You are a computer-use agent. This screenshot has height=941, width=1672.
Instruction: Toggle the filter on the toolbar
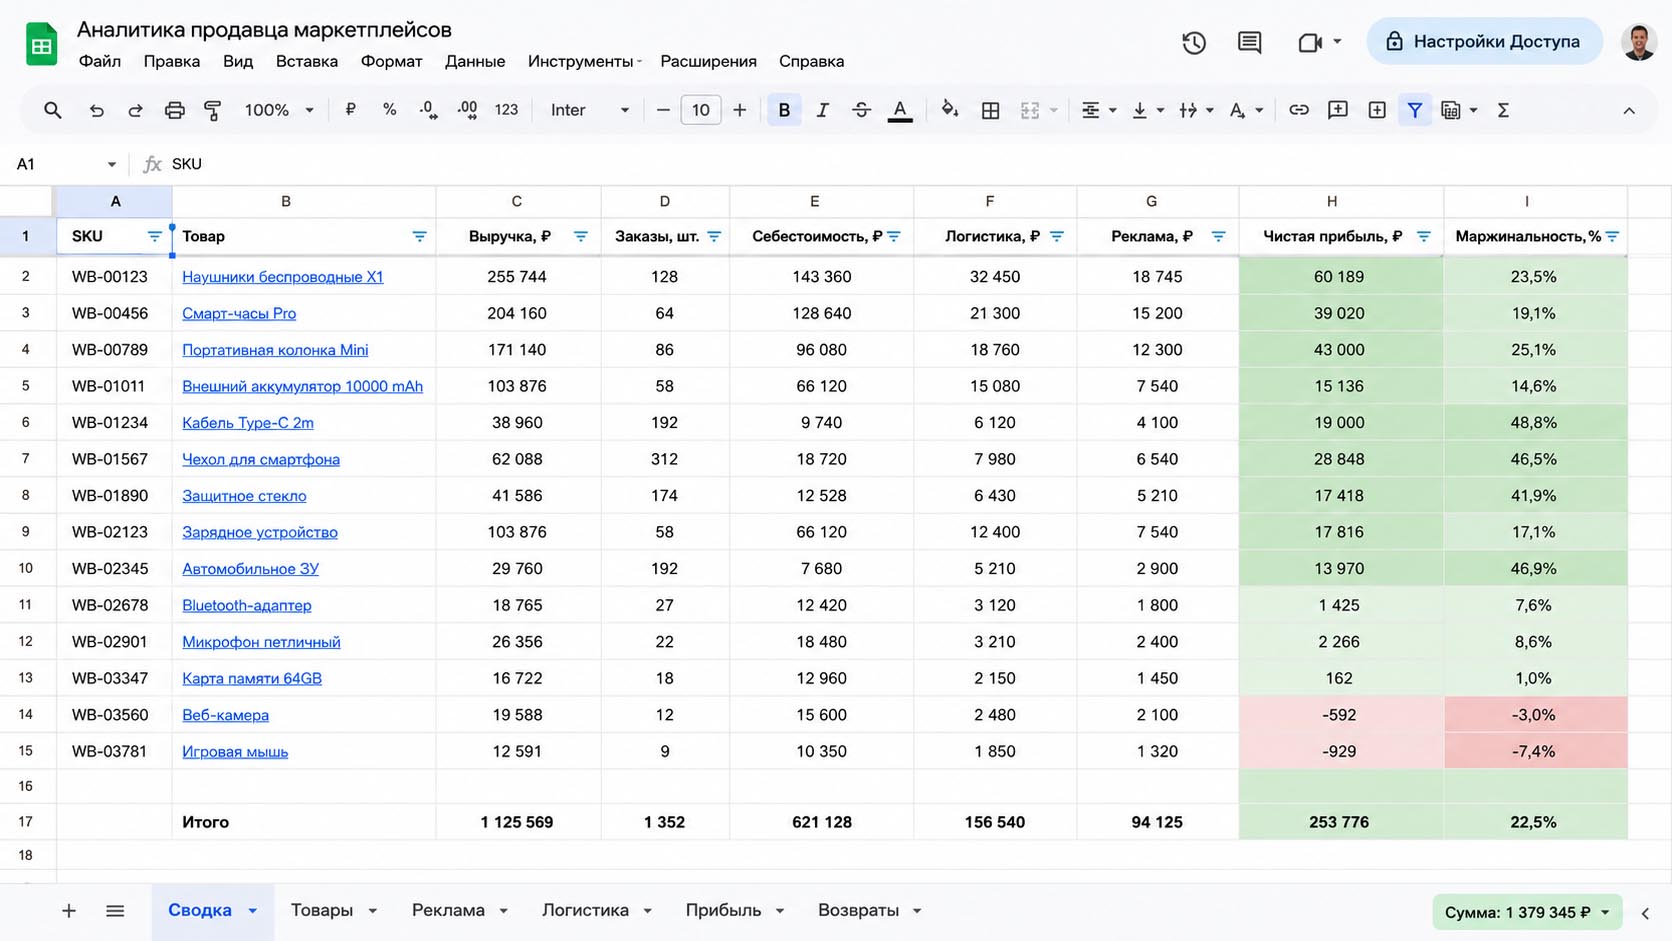point(1414,110)
